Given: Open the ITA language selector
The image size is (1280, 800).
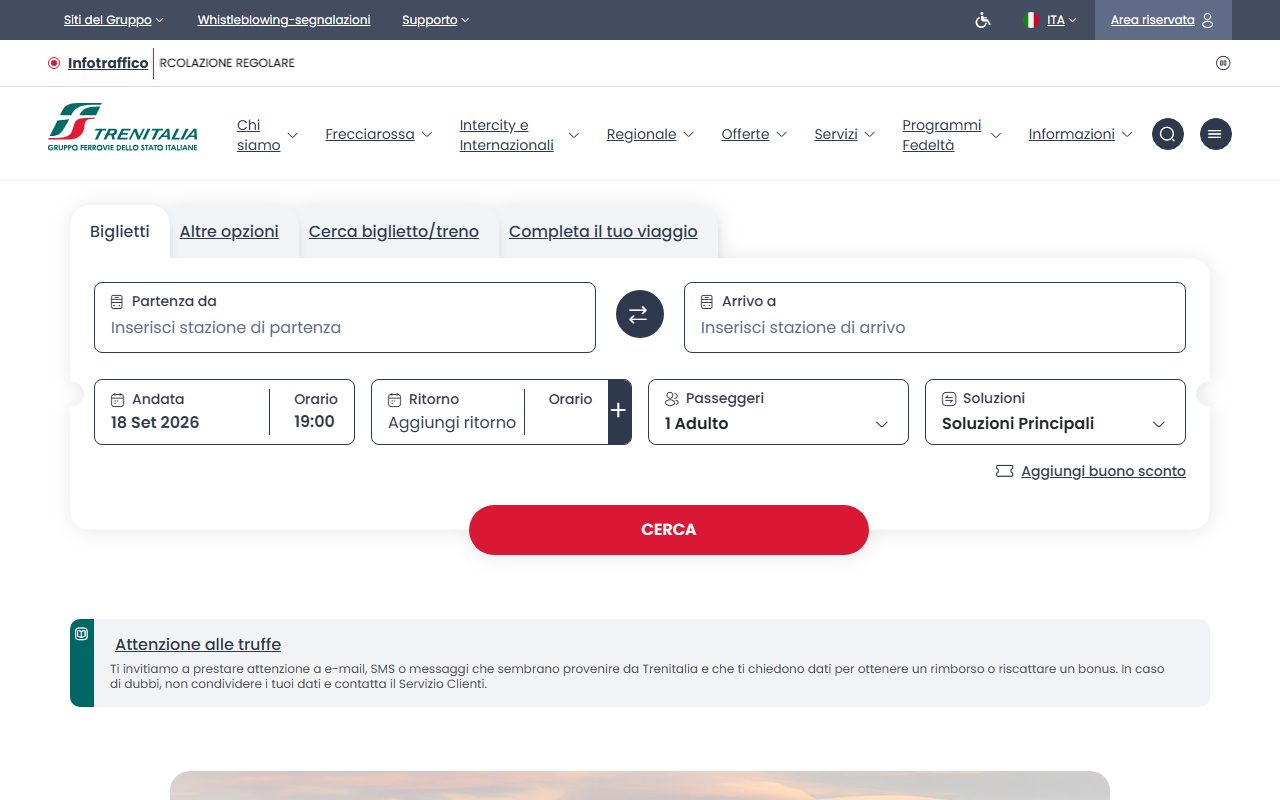Looking at the screenshot, I should pyautogui.click(x=1061, y=20).
